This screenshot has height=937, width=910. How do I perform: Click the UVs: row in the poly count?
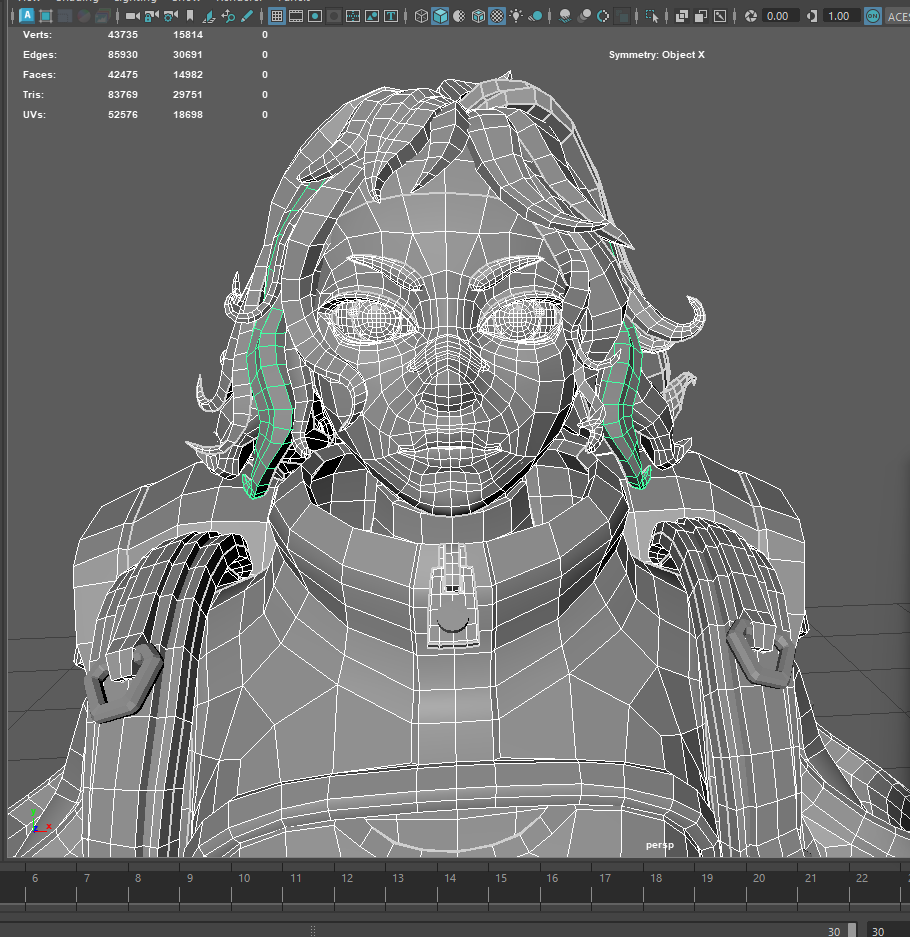click(x=145, y=114)
